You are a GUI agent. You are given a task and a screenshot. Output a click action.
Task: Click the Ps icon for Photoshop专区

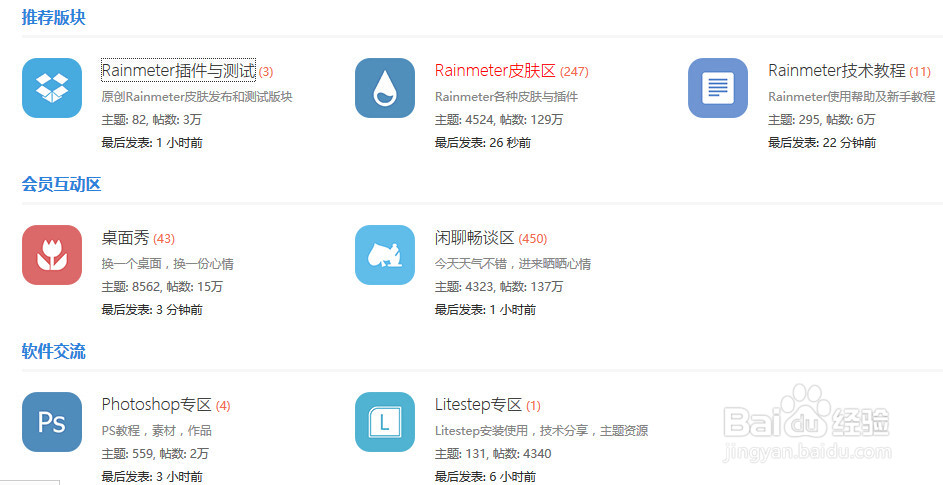[x=52, y=422]
